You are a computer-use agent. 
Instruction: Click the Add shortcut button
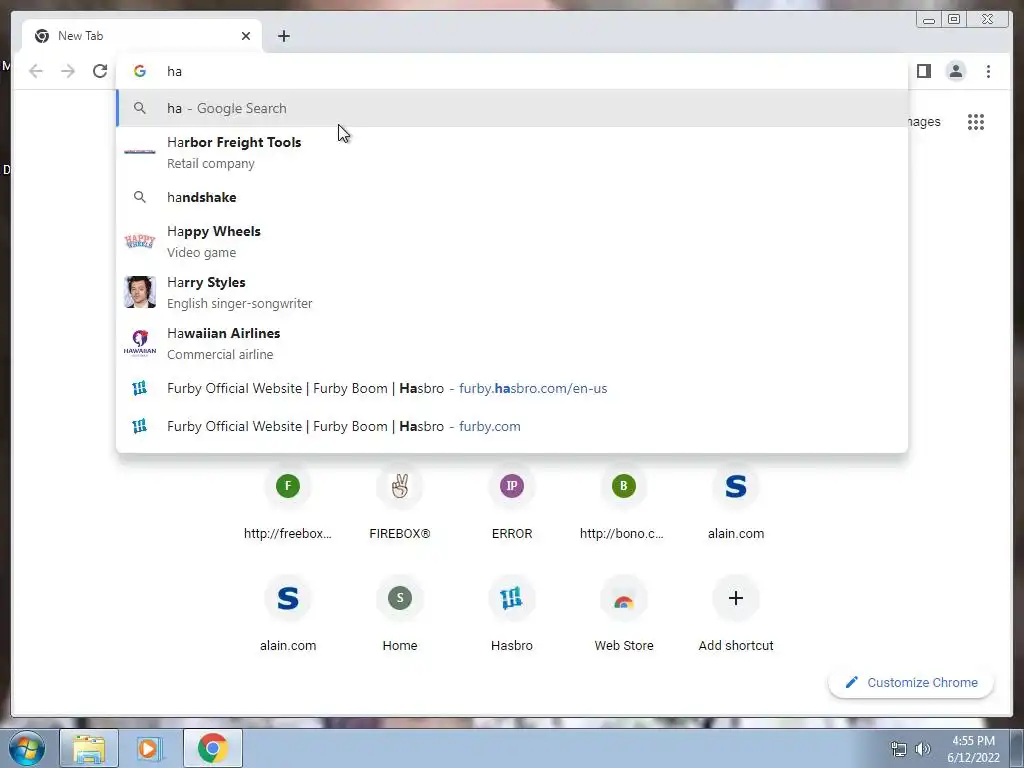coord(736,615)
